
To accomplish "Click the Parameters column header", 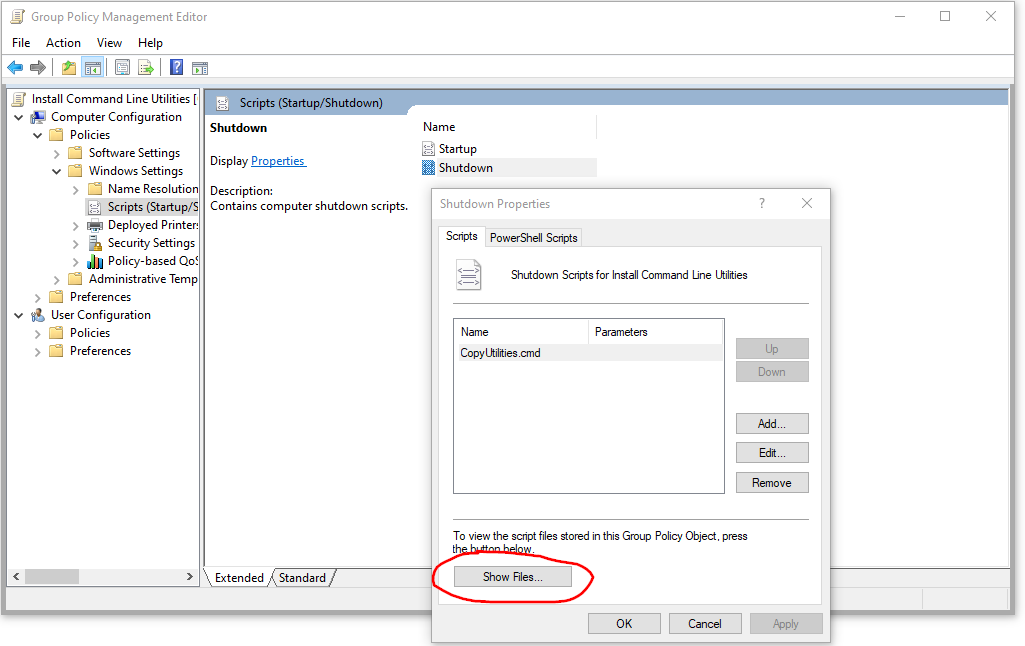I will point(656,332).
